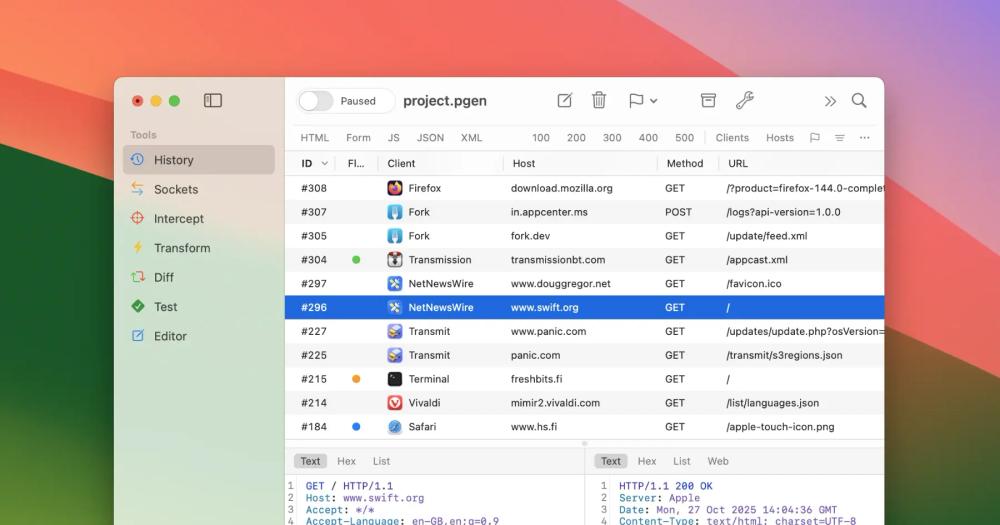This screenshot has width=1000, height=525.
Task: Open the flag dropdown chevron
Action: pos(654,101)
